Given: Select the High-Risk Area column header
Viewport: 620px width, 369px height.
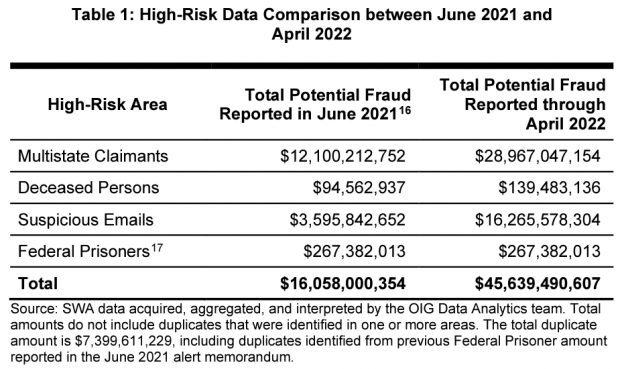Looking at the screenshot, I should click(108, 104).
